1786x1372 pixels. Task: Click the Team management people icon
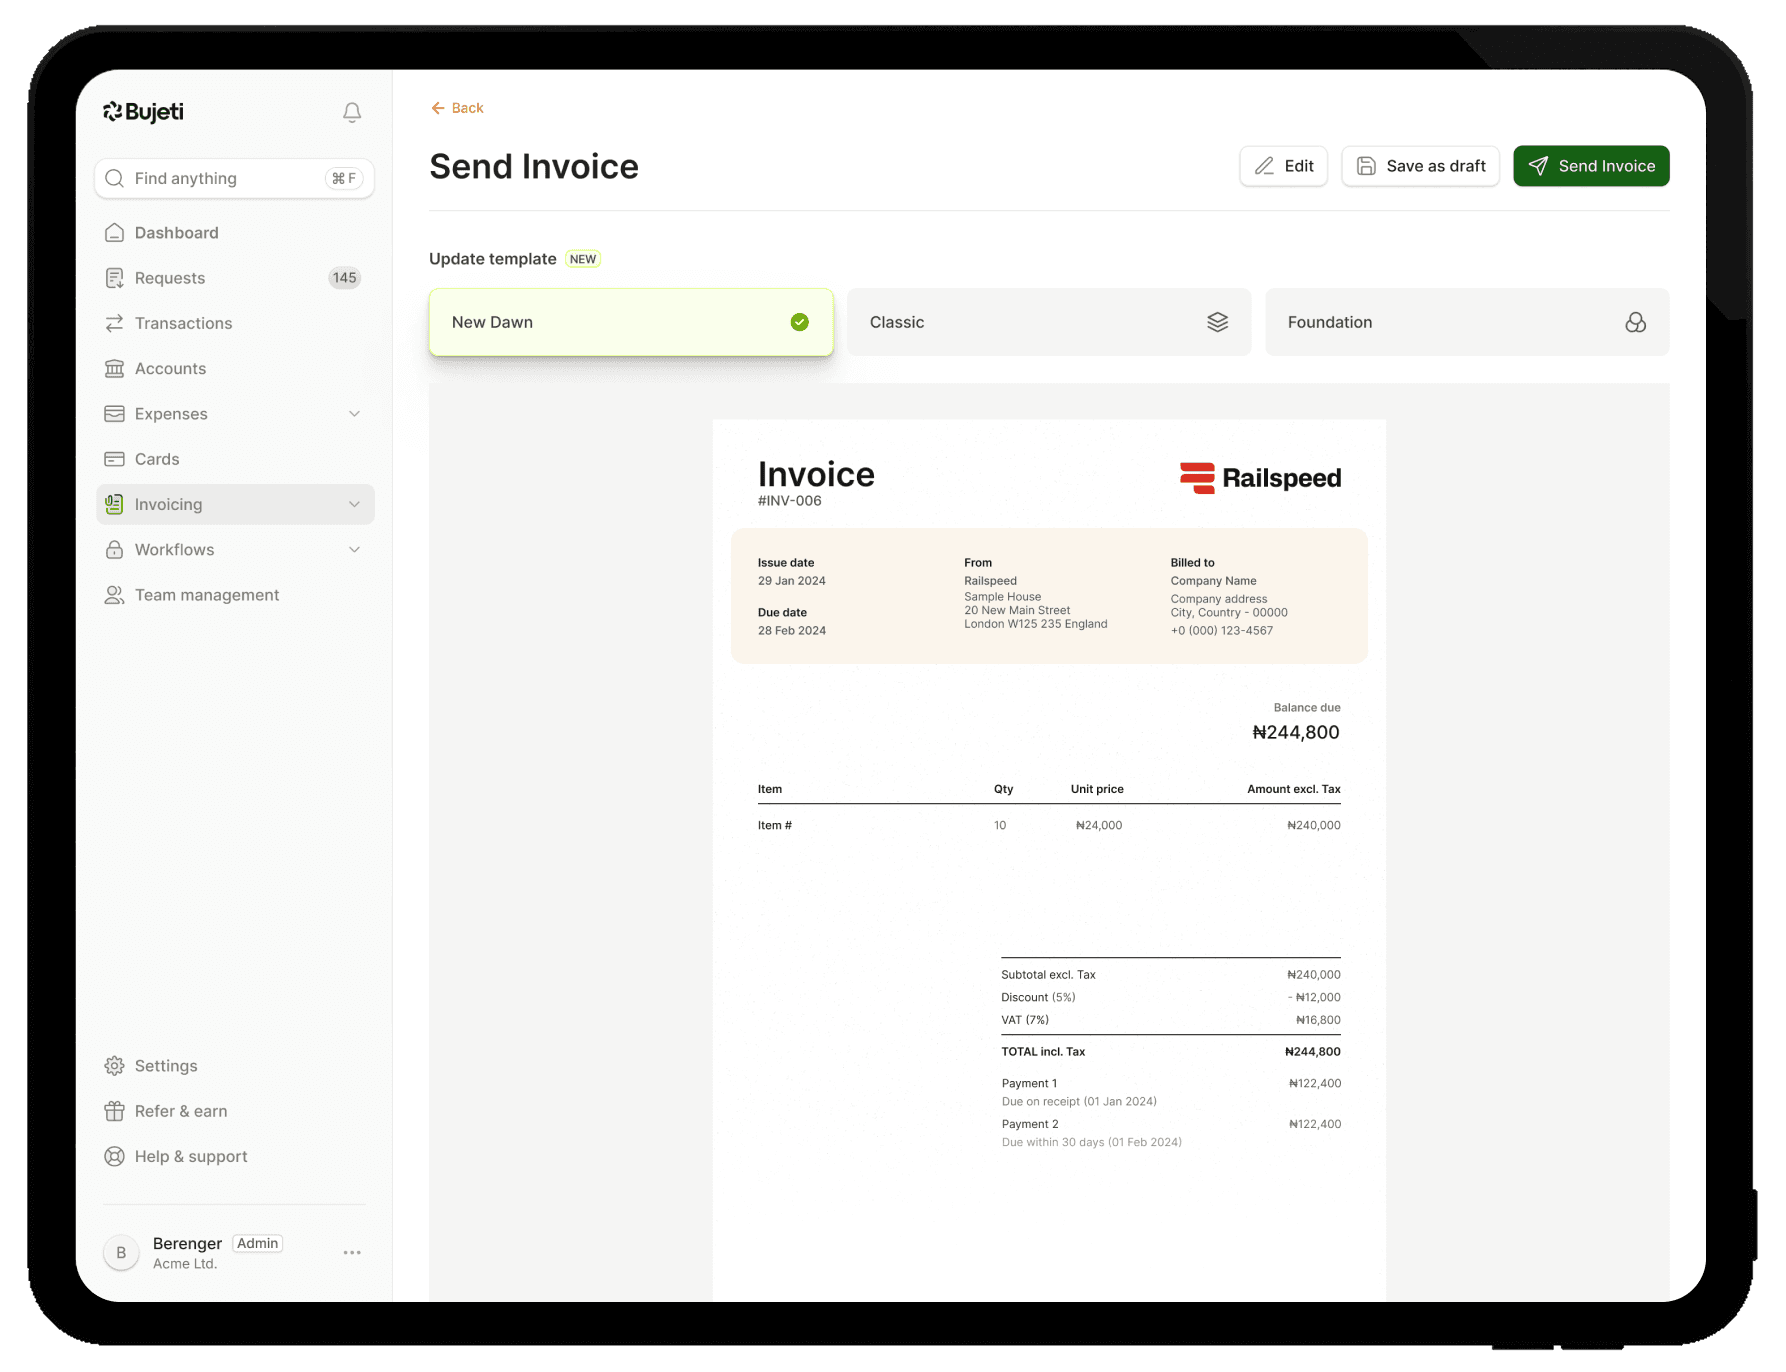(x=115, y=595)
